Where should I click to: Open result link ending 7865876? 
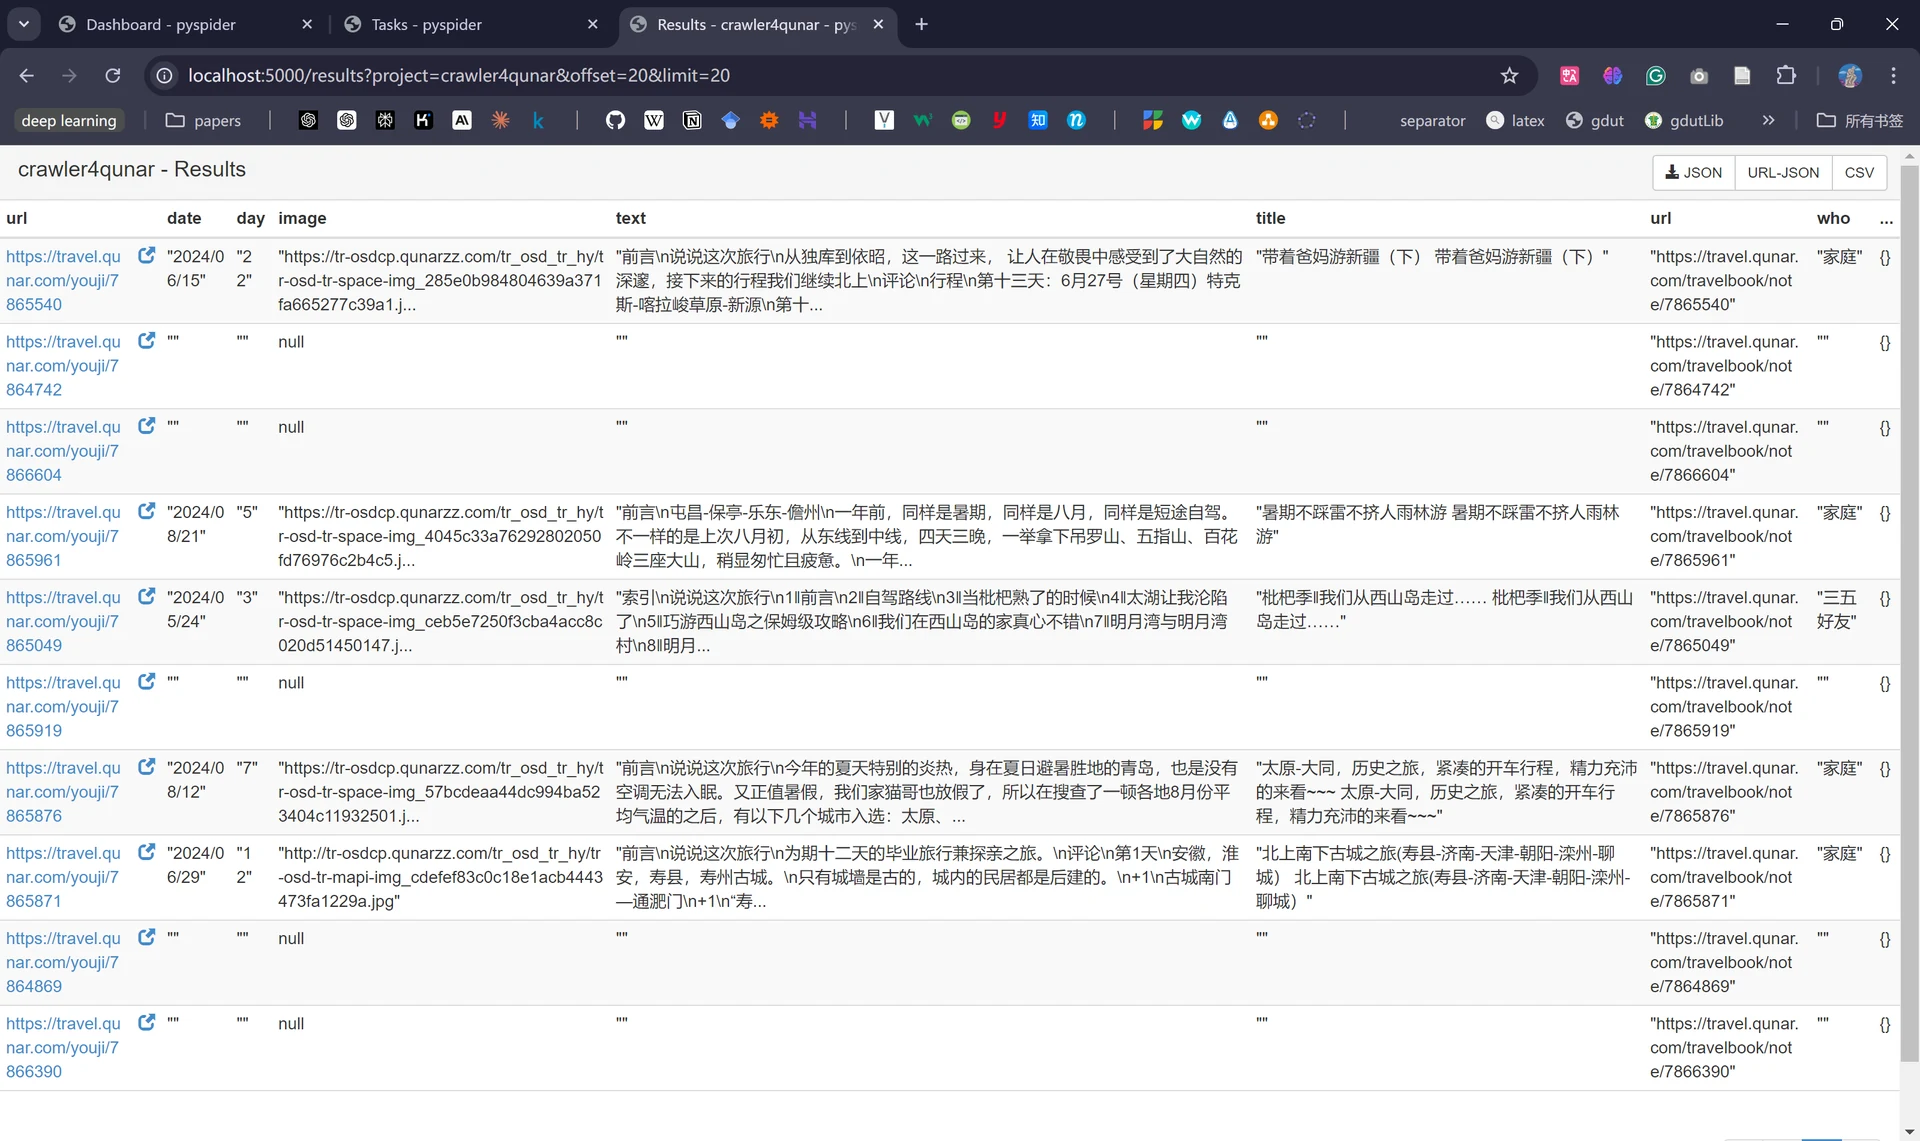(64, 792)
